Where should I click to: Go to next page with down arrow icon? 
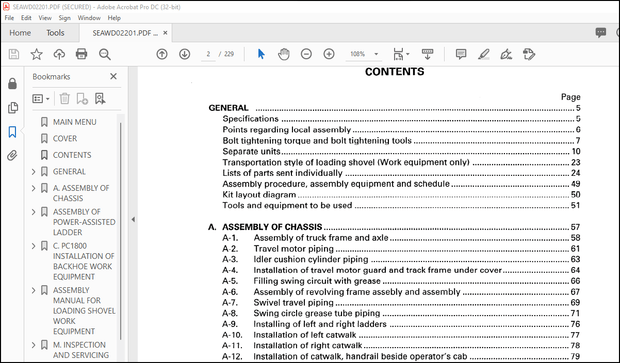point(185,54)
